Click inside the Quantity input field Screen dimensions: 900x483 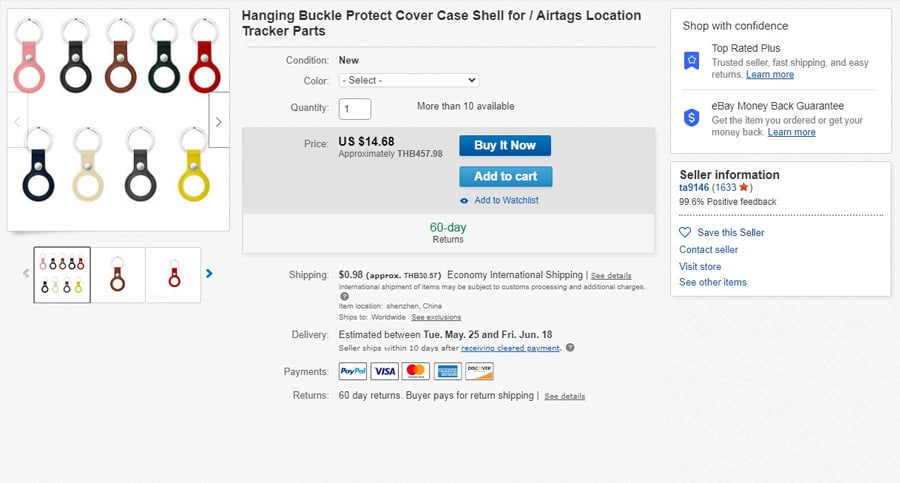click(355, 108)
